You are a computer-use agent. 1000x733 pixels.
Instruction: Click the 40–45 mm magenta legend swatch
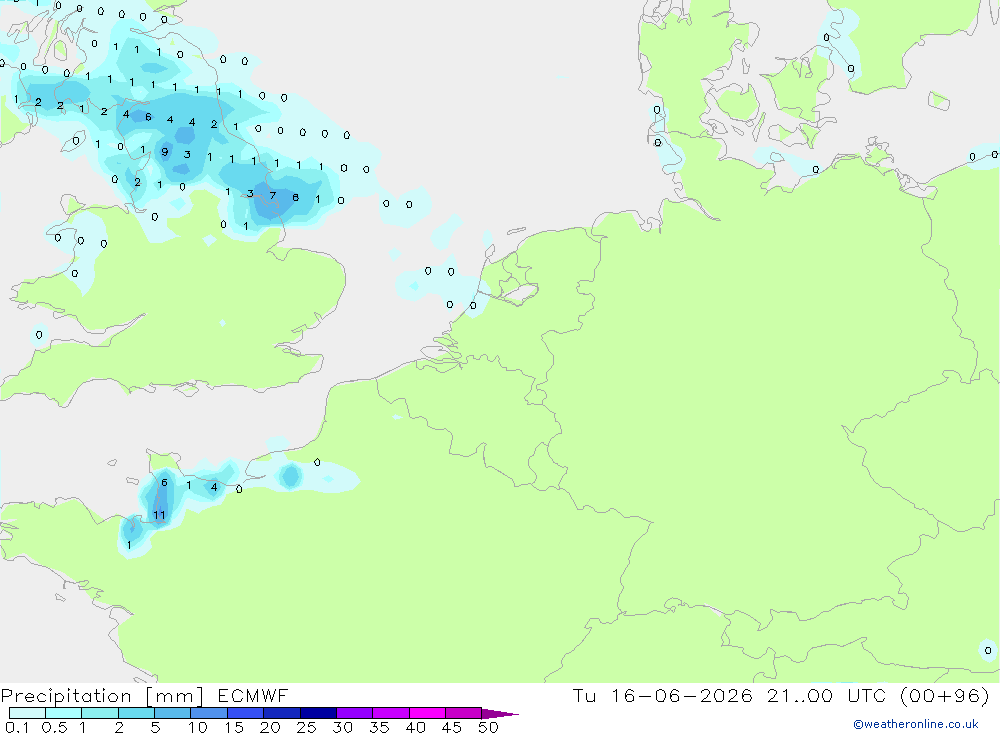click(x=427, y=713)
